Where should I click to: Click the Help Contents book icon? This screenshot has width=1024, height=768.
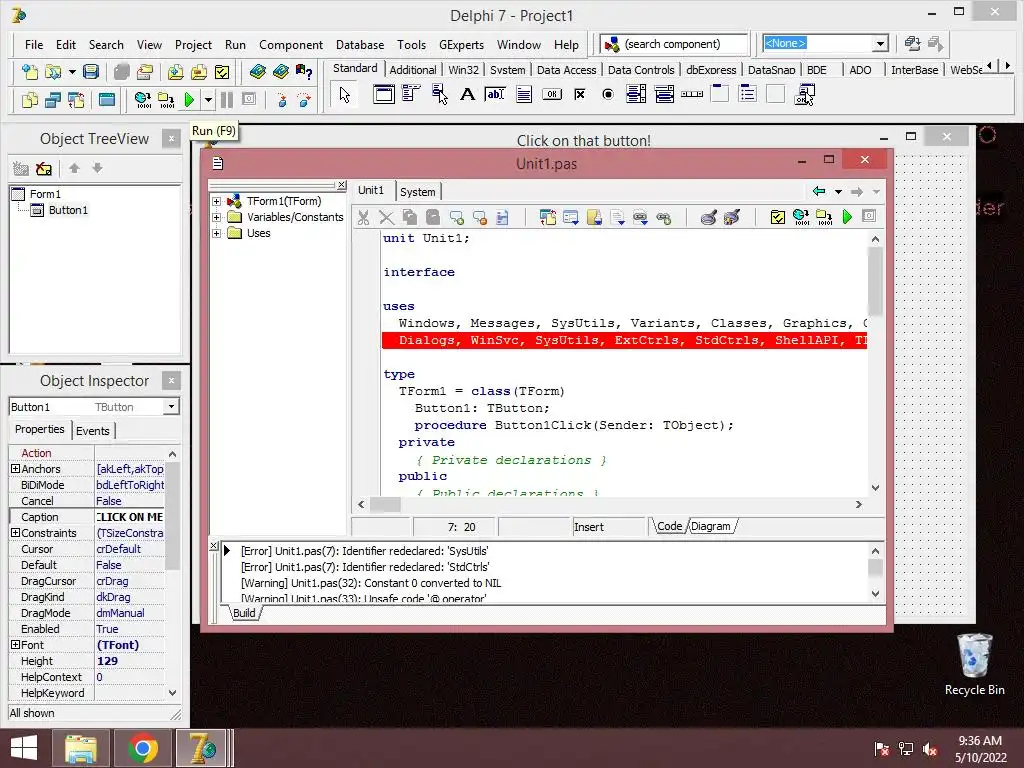(x=257, y=71)
